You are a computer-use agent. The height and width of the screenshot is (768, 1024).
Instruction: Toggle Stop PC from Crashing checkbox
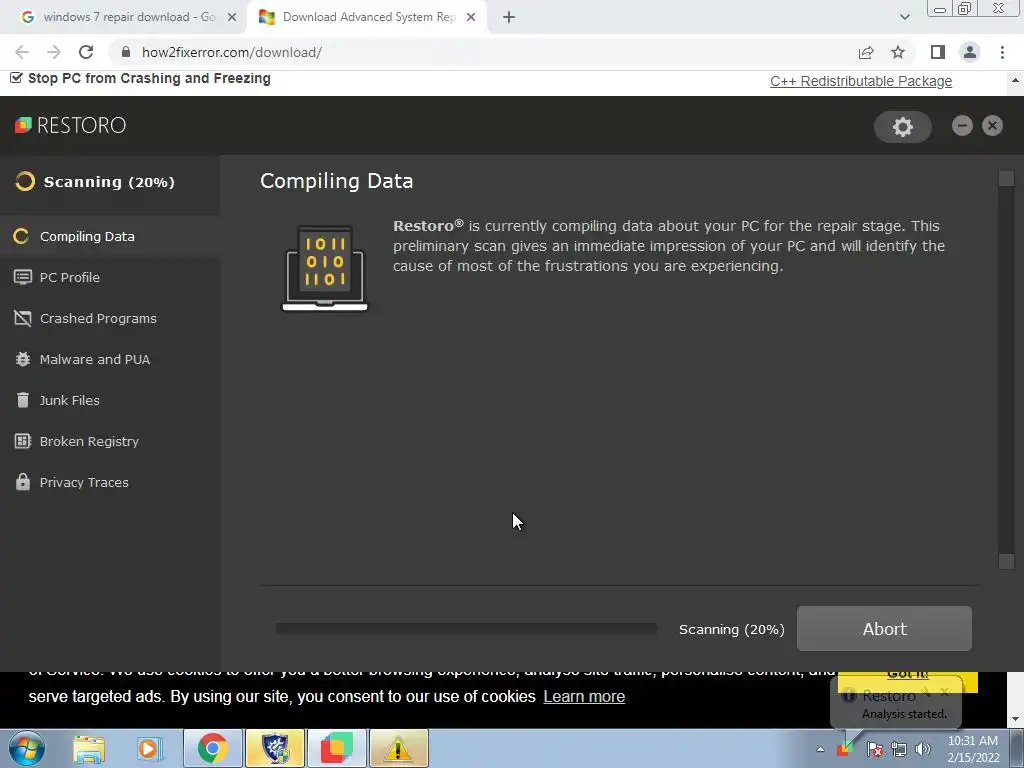tap(16, 78)
